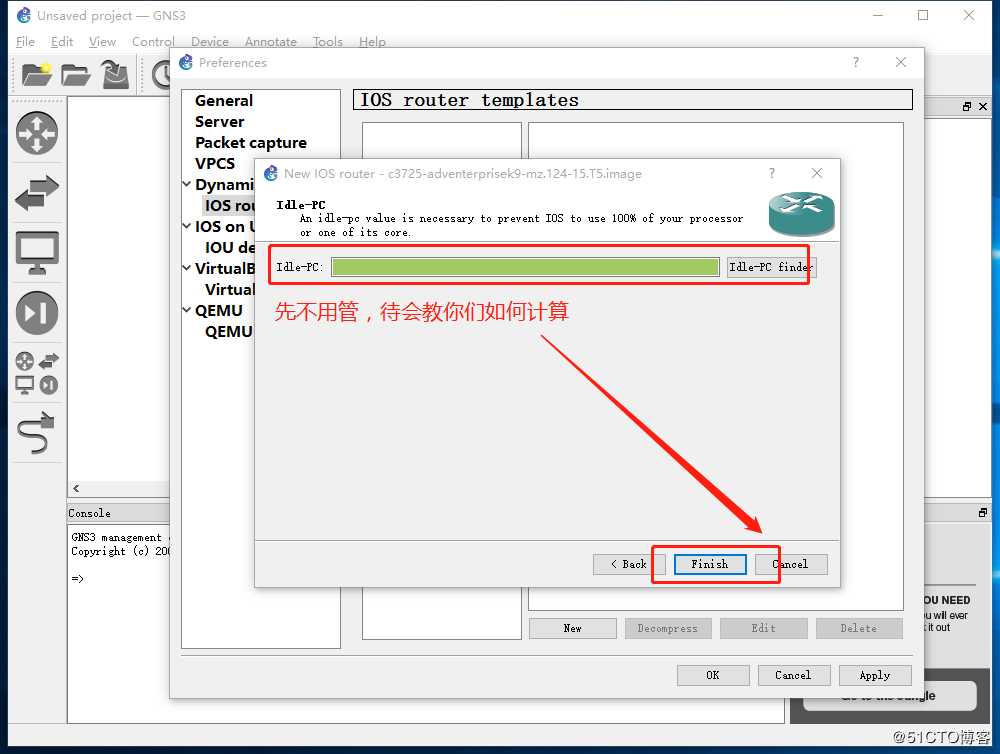1000x754 pixels.
Task: Select VirtualBox VMs child tree item
Action: (229, 290)
